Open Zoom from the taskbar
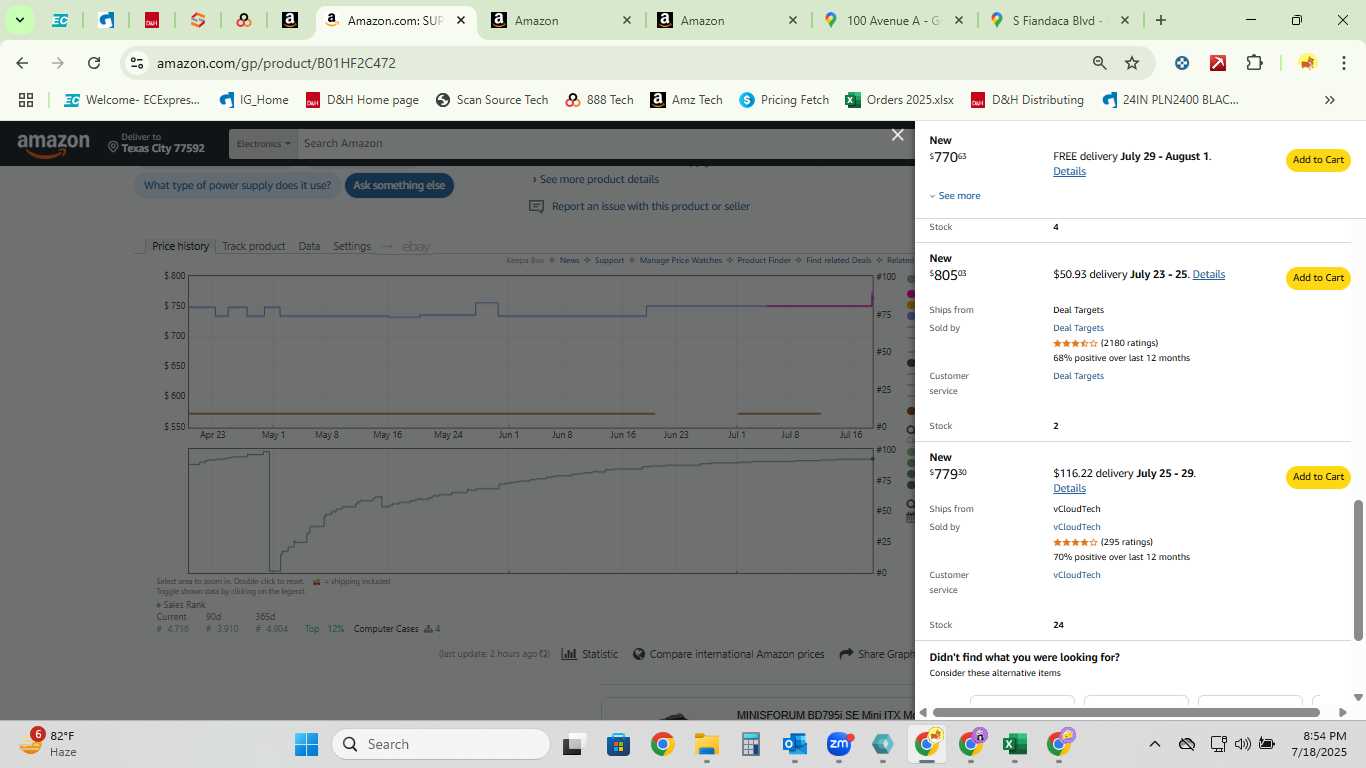This screenshot has width=1366, height=768. (839, 744)
